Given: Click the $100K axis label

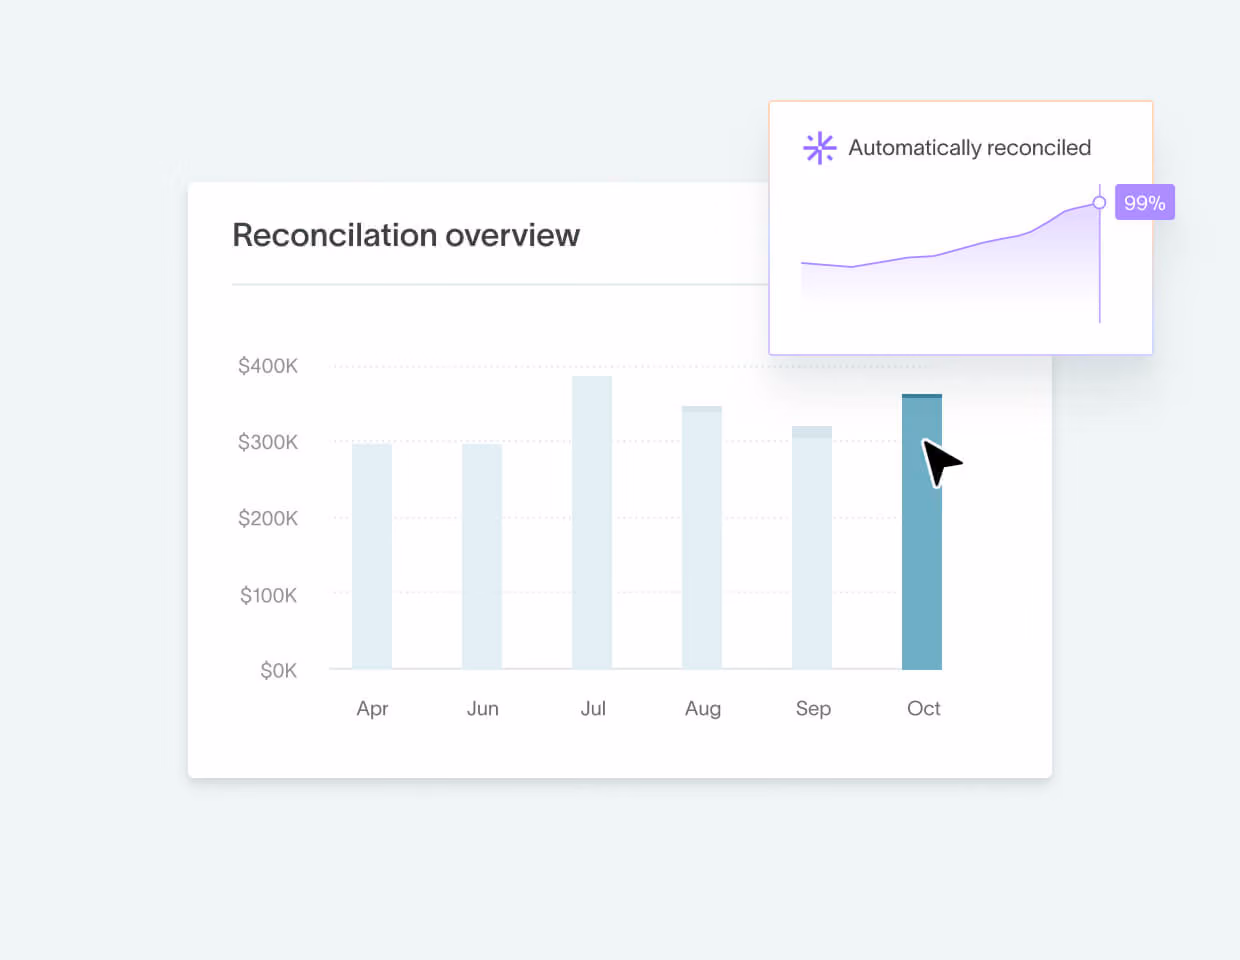Looking at the screenshot, I should point(268,595).
